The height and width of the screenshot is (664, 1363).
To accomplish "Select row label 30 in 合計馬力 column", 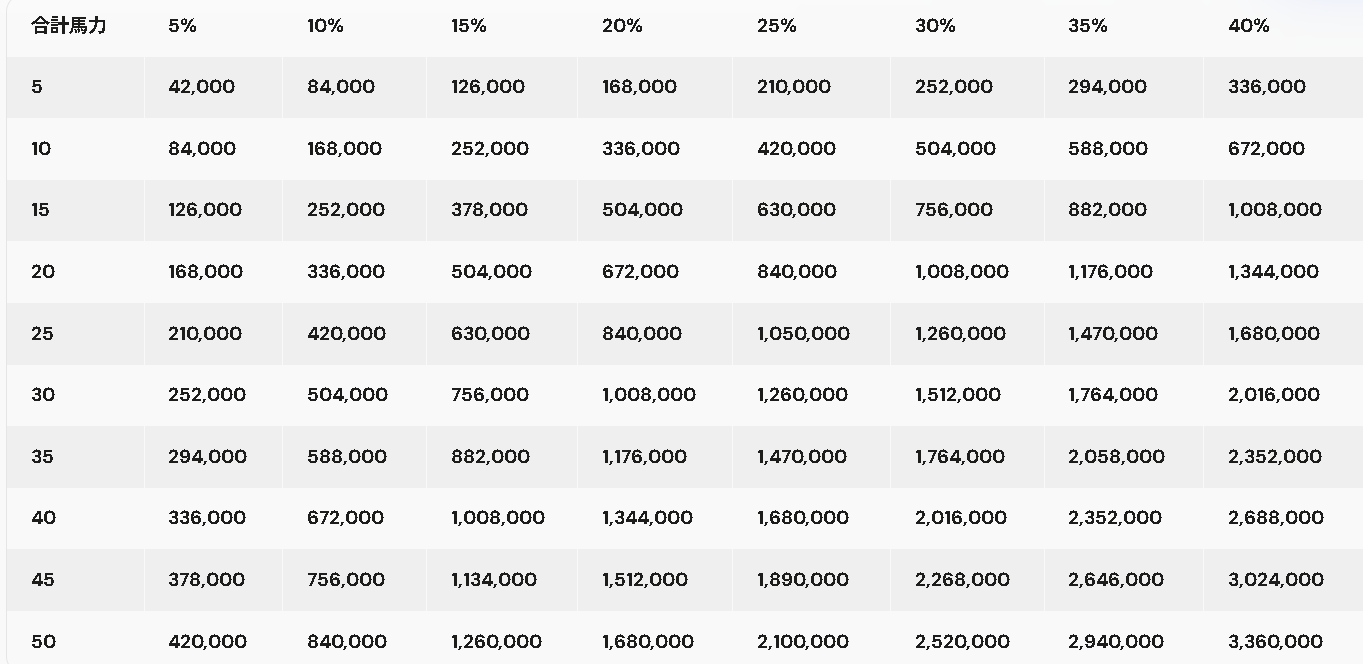I will pos(43,395).
